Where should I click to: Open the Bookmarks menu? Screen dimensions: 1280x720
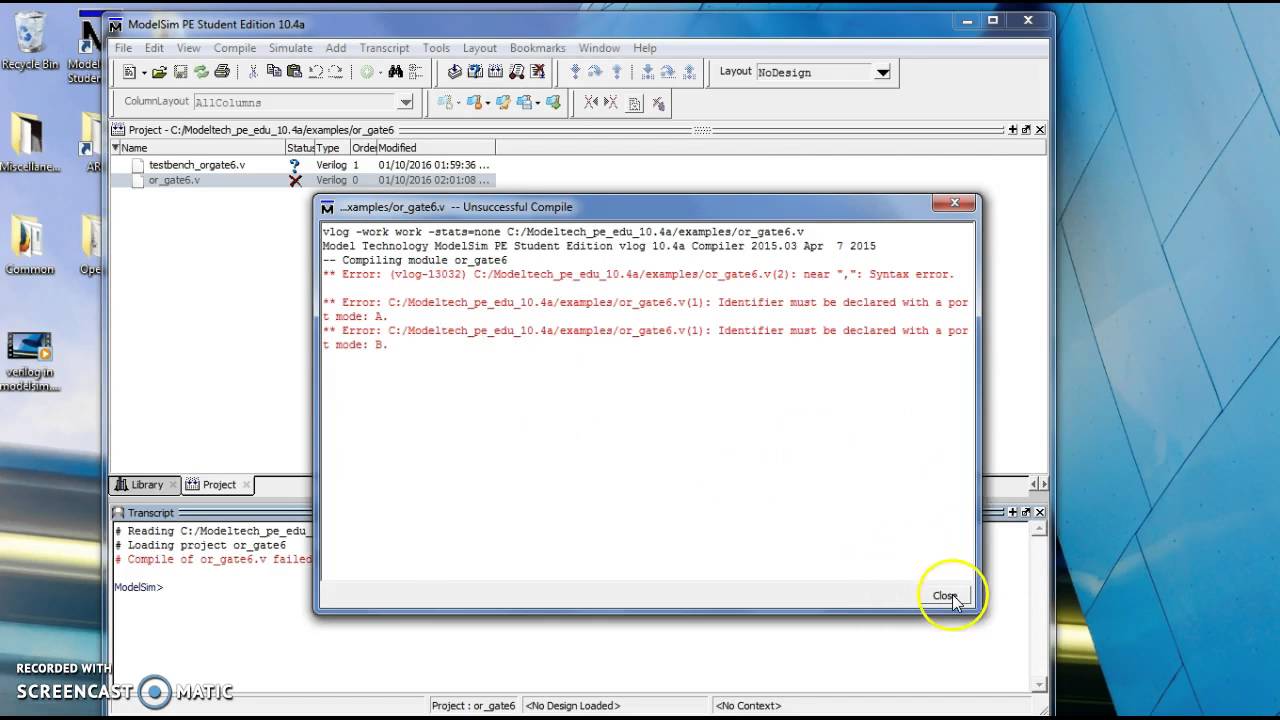pos(537,48)
